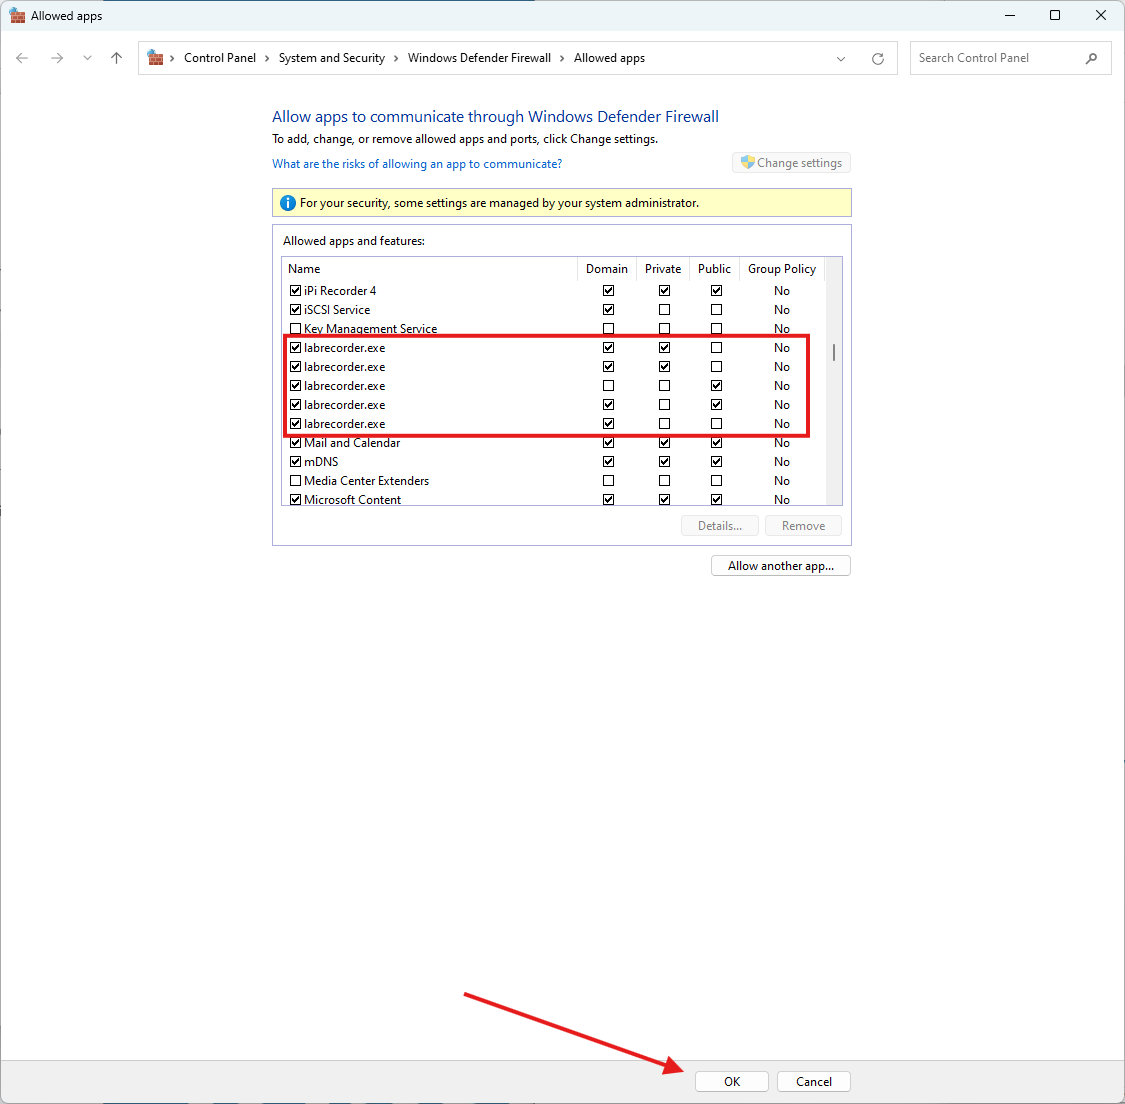Screen dimensions: 1125x1104
Task: Expand the chevron after Control Panel
Action: (268, 58)
